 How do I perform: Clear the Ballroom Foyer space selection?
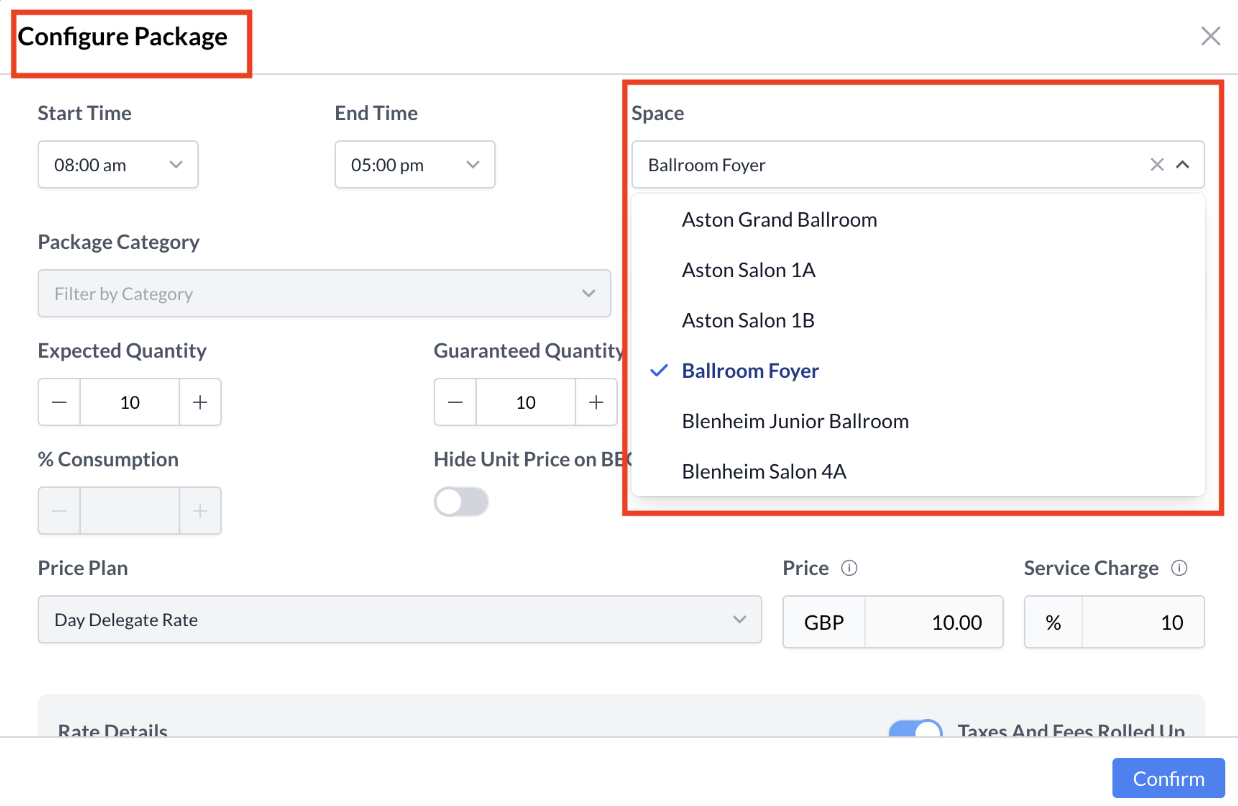1157,165
